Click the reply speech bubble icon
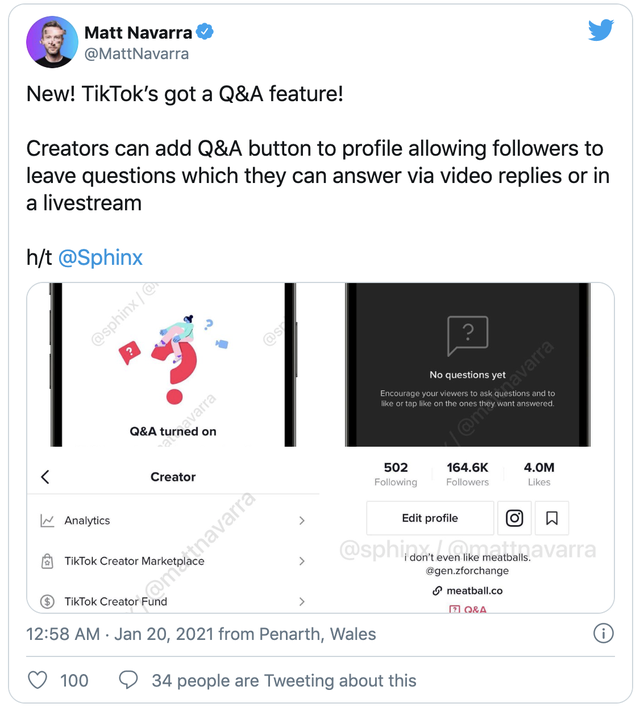Screen dimensions: 640x707 [x=128, y=680]
